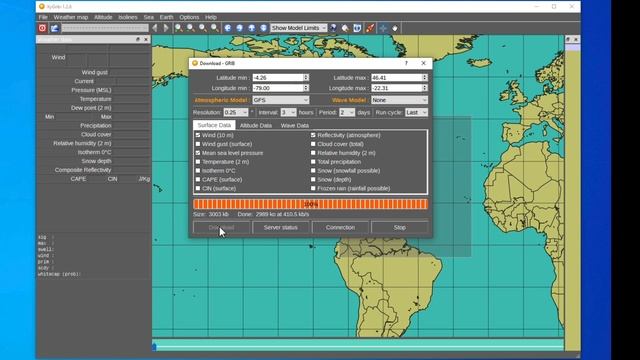This screenshot has height=360, width=640.
Task: Toggle Mean sea level pressure checkbox
Action: click(x=198, y=153)
